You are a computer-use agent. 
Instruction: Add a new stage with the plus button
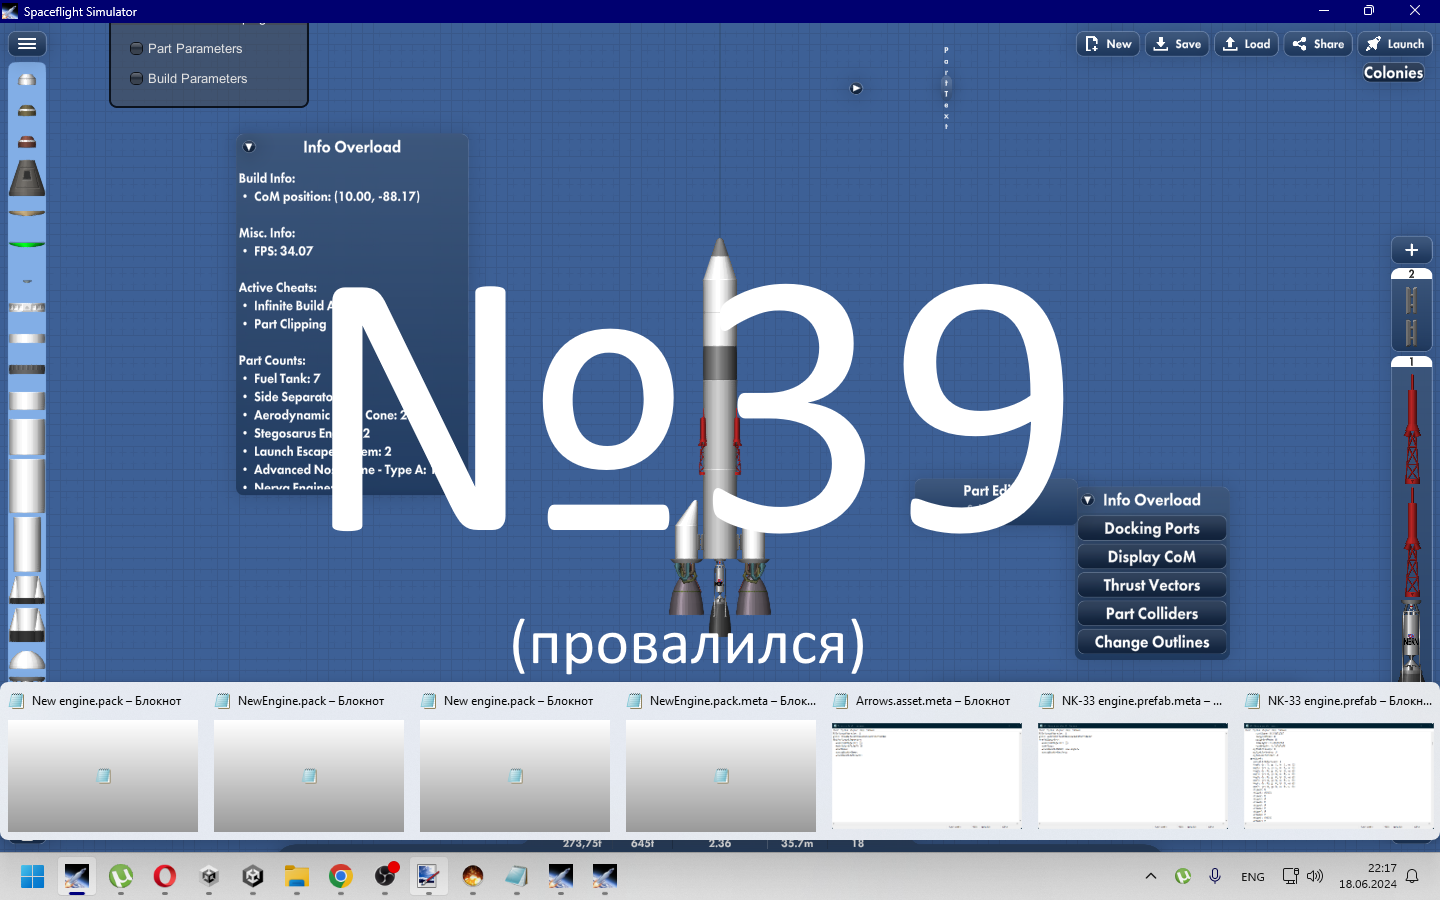tap(1411, 250)
